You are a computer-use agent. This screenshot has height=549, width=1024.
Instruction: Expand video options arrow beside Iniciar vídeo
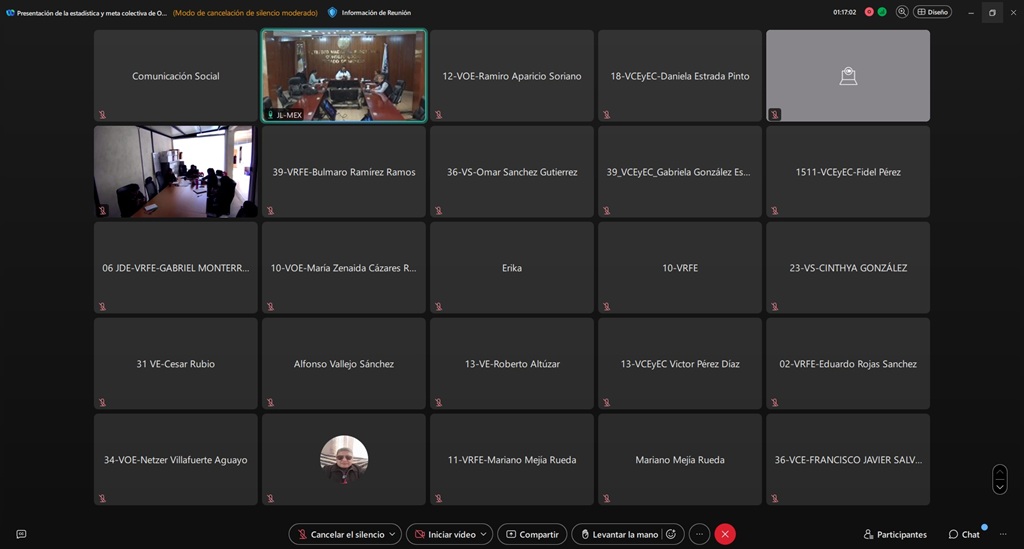pos(484,534)
